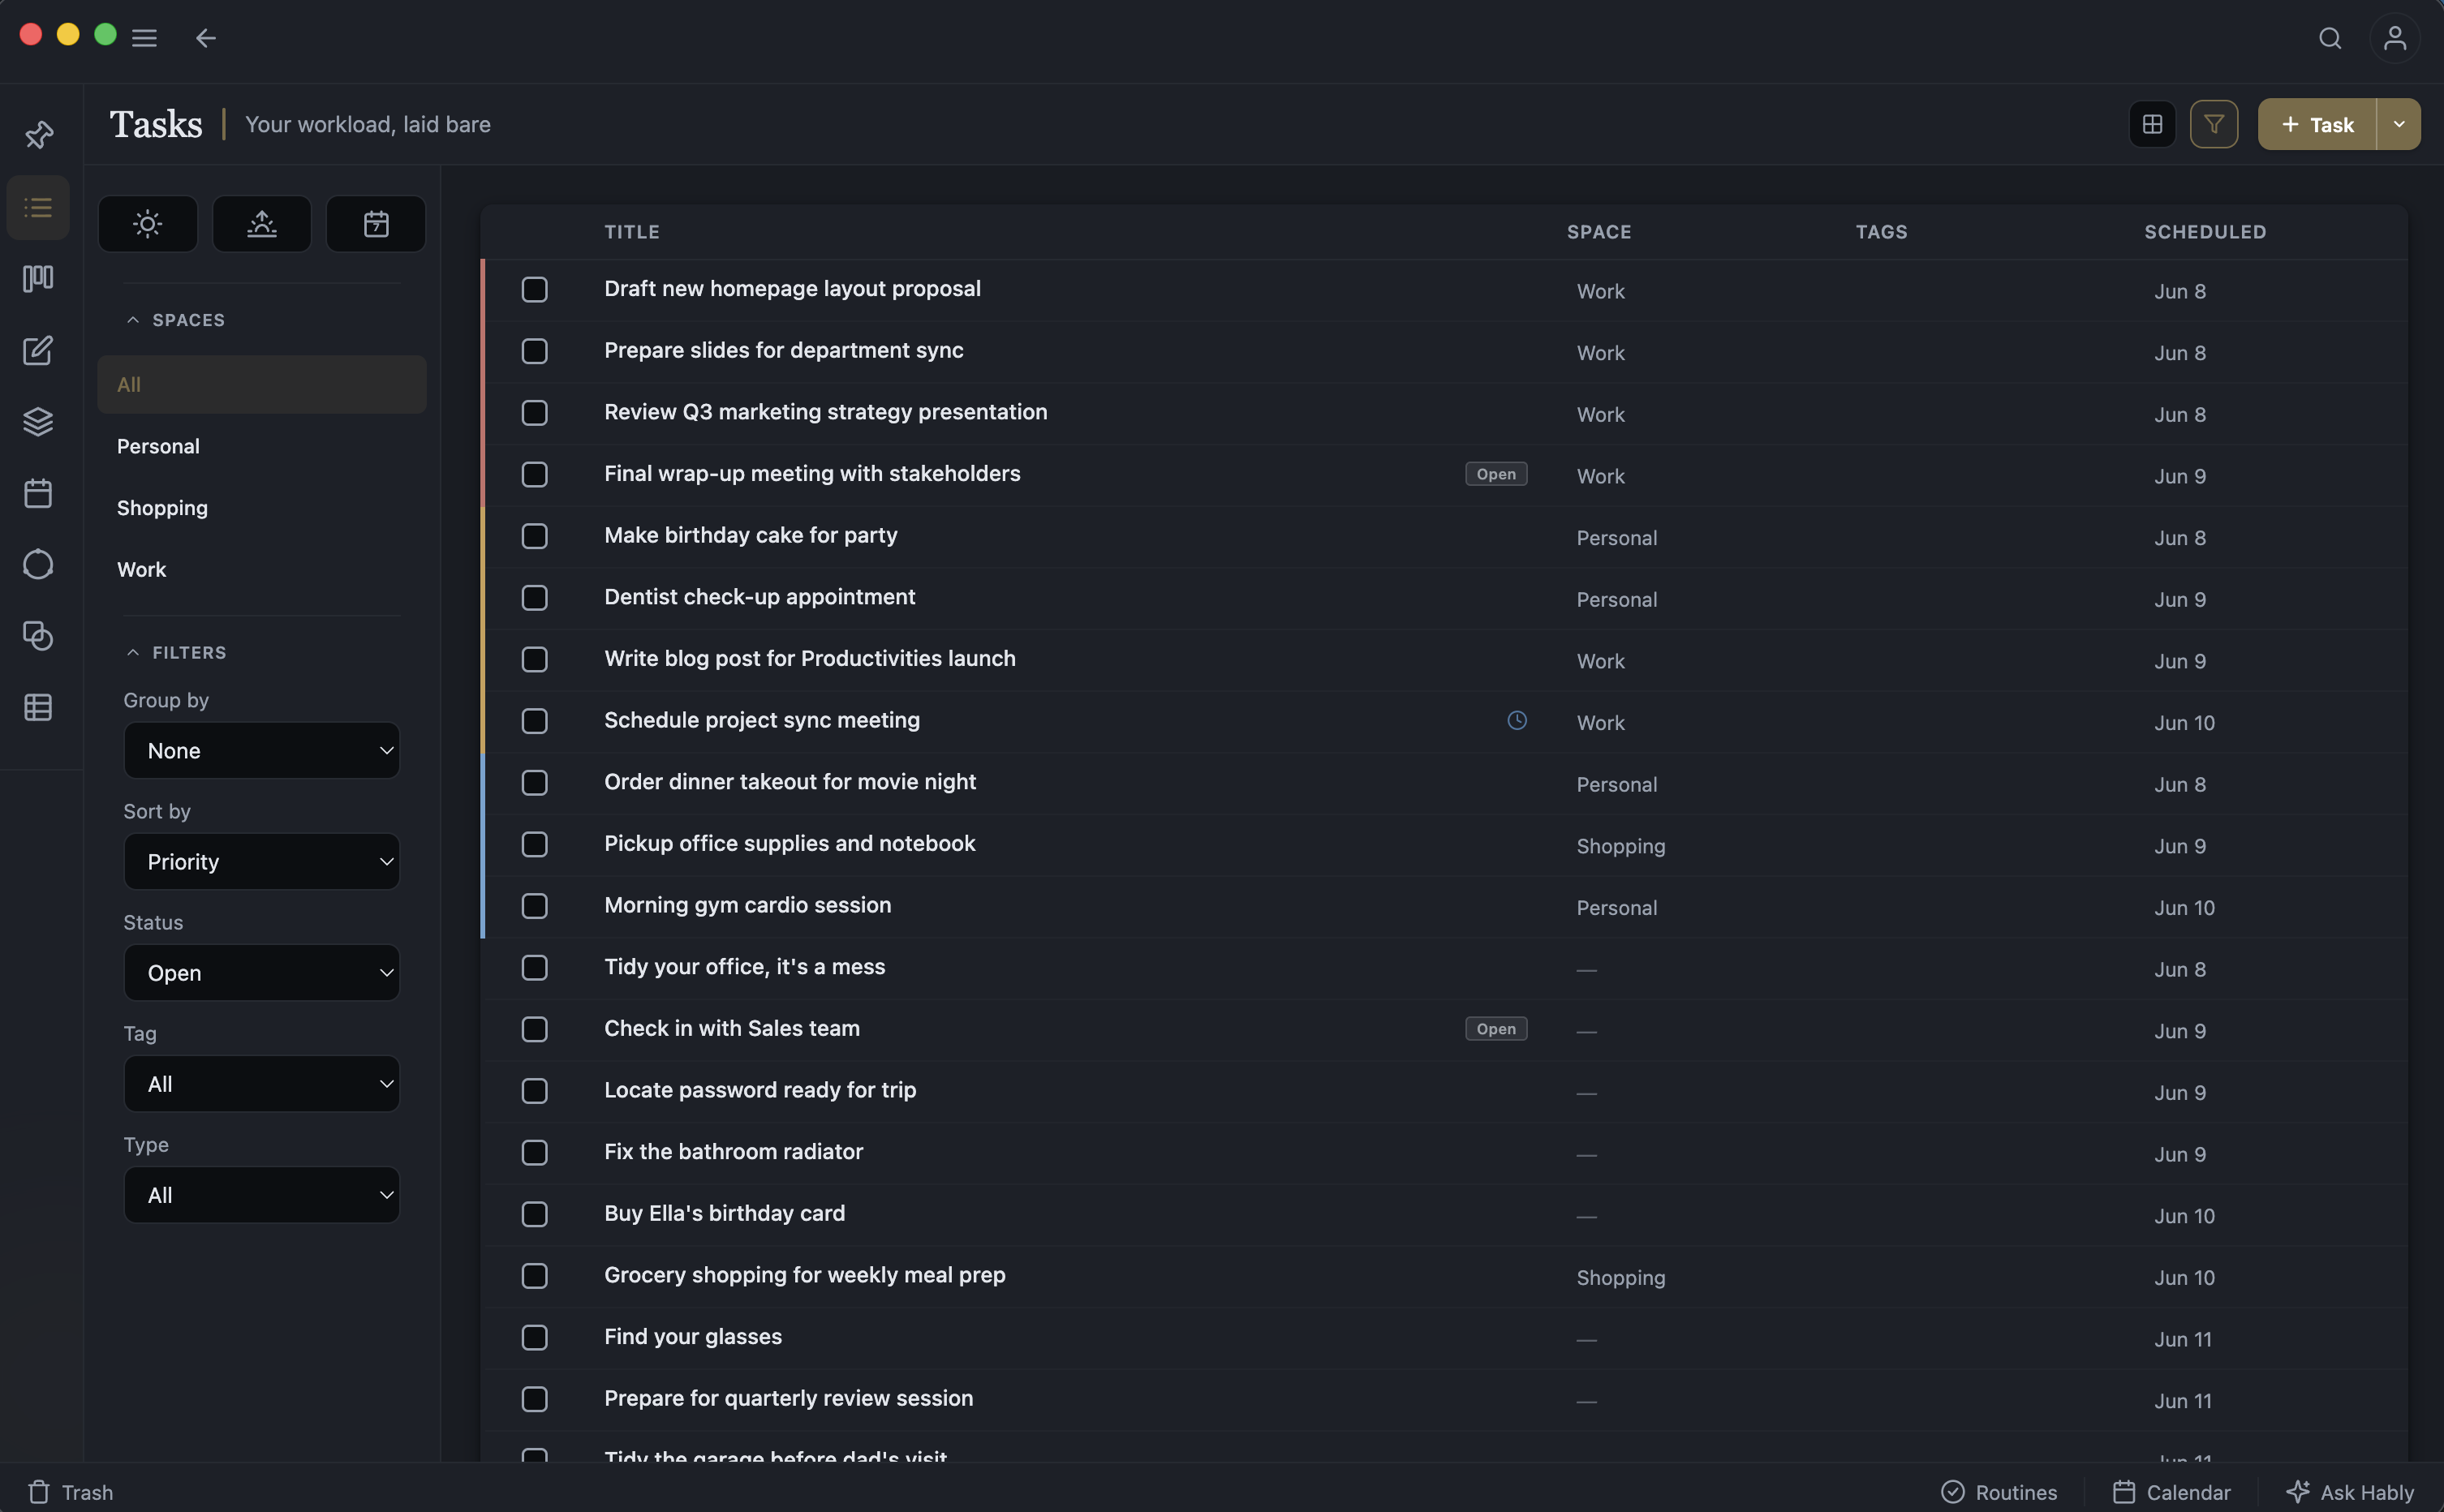Click Open badge on Check in with Sales
Viewport: 2444px width, 1512px height.
tap(1496, 1029)
